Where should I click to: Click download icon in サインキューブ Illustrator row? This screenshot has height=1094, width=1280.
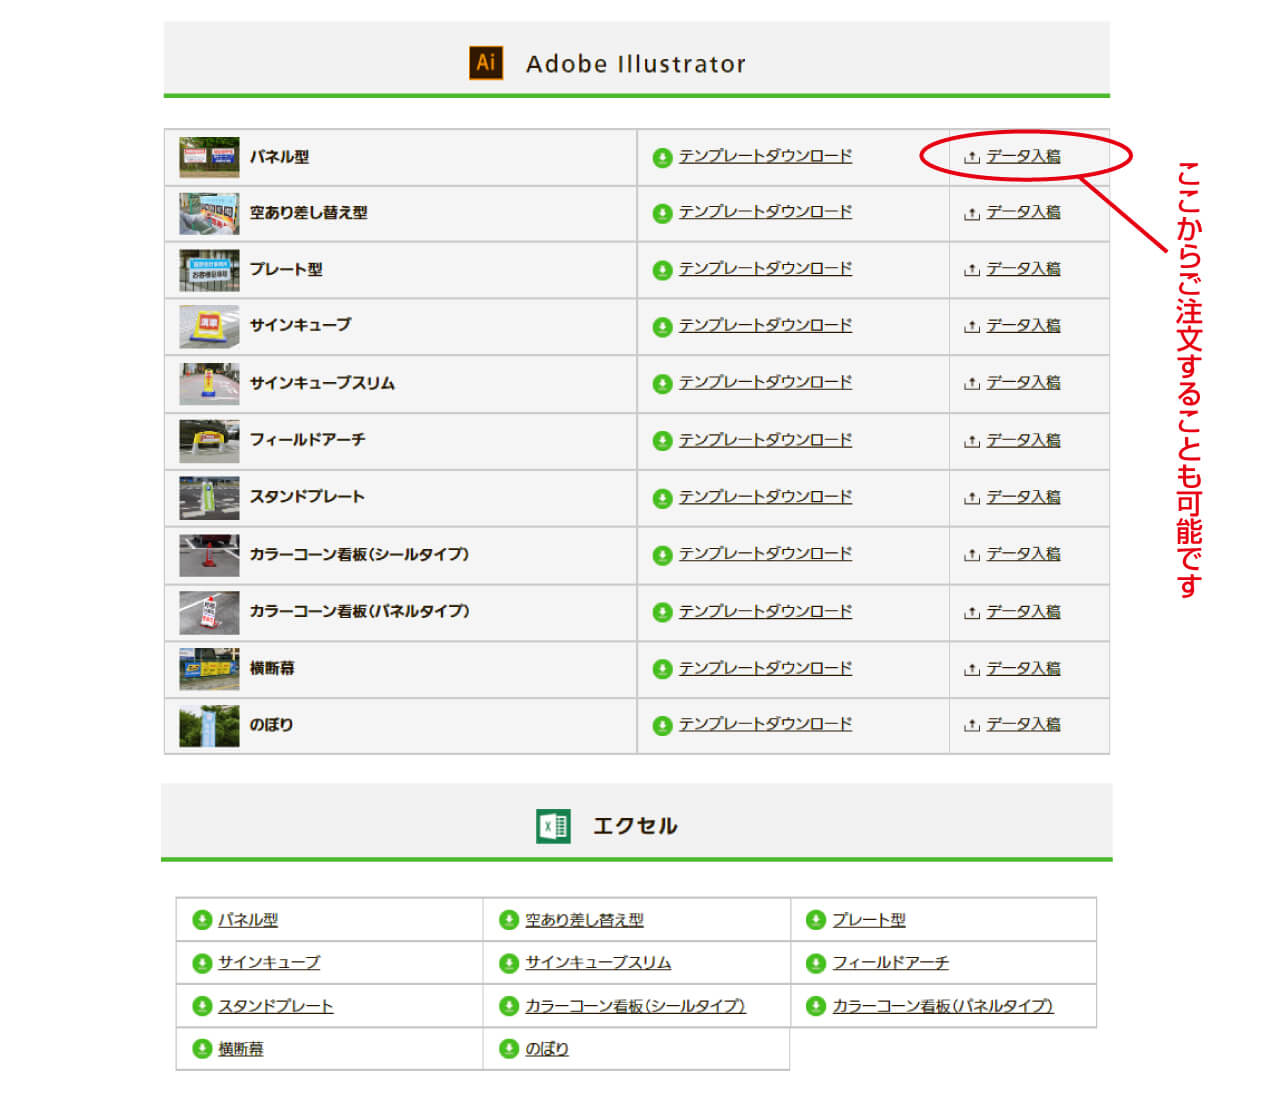coord(662,327)
